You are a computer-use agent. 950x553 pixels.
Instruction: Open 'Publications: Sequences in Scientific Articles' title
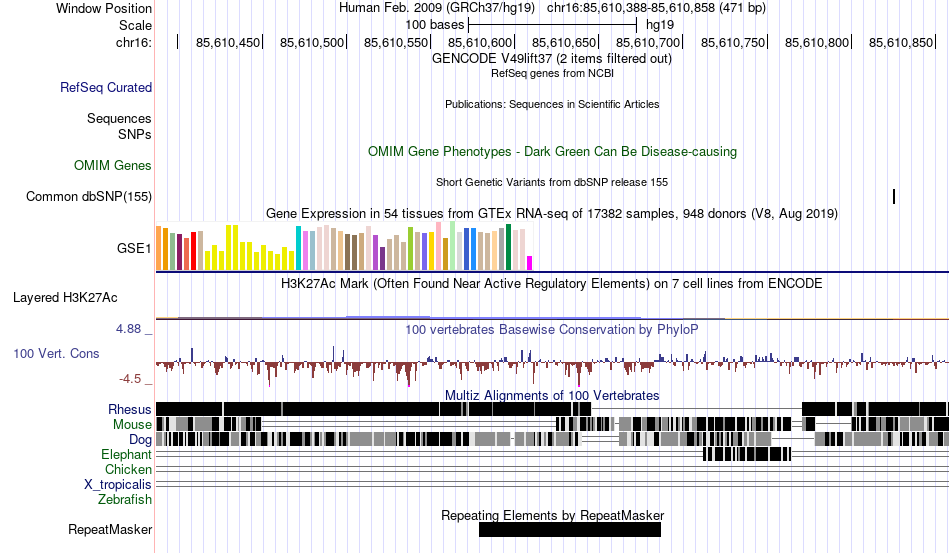click(552, 104)
